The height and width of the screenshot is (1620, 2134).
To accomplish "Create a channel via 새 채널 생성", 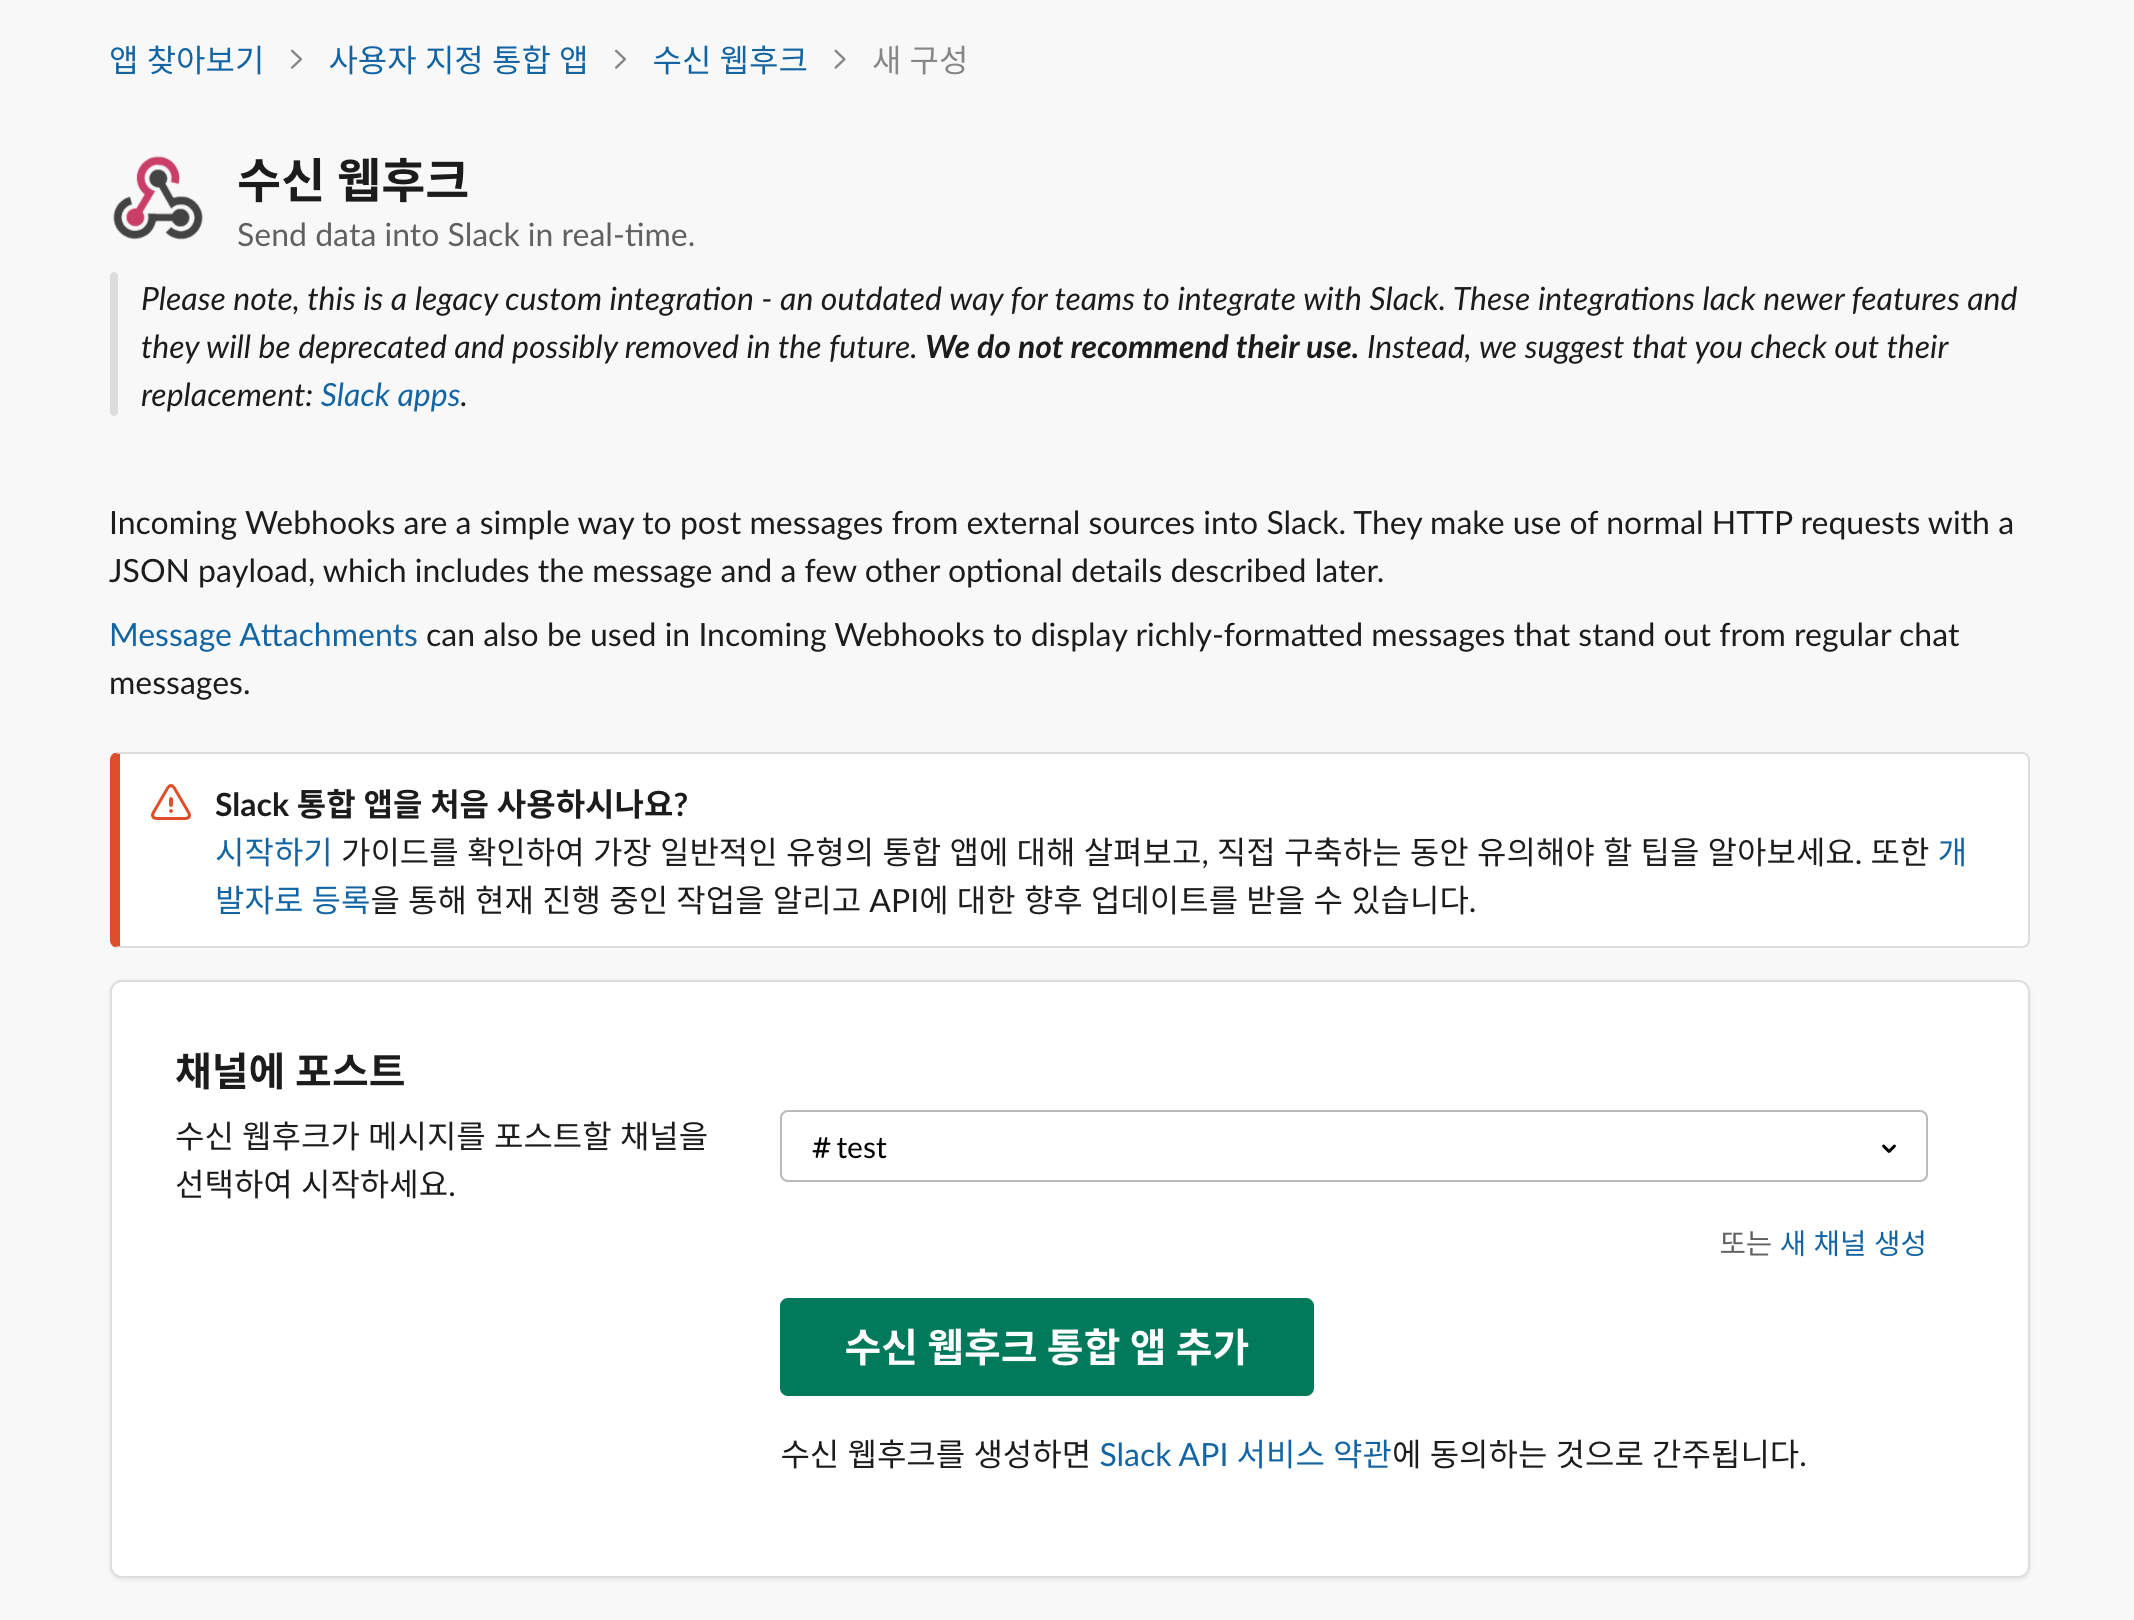I will 1852,1243.
